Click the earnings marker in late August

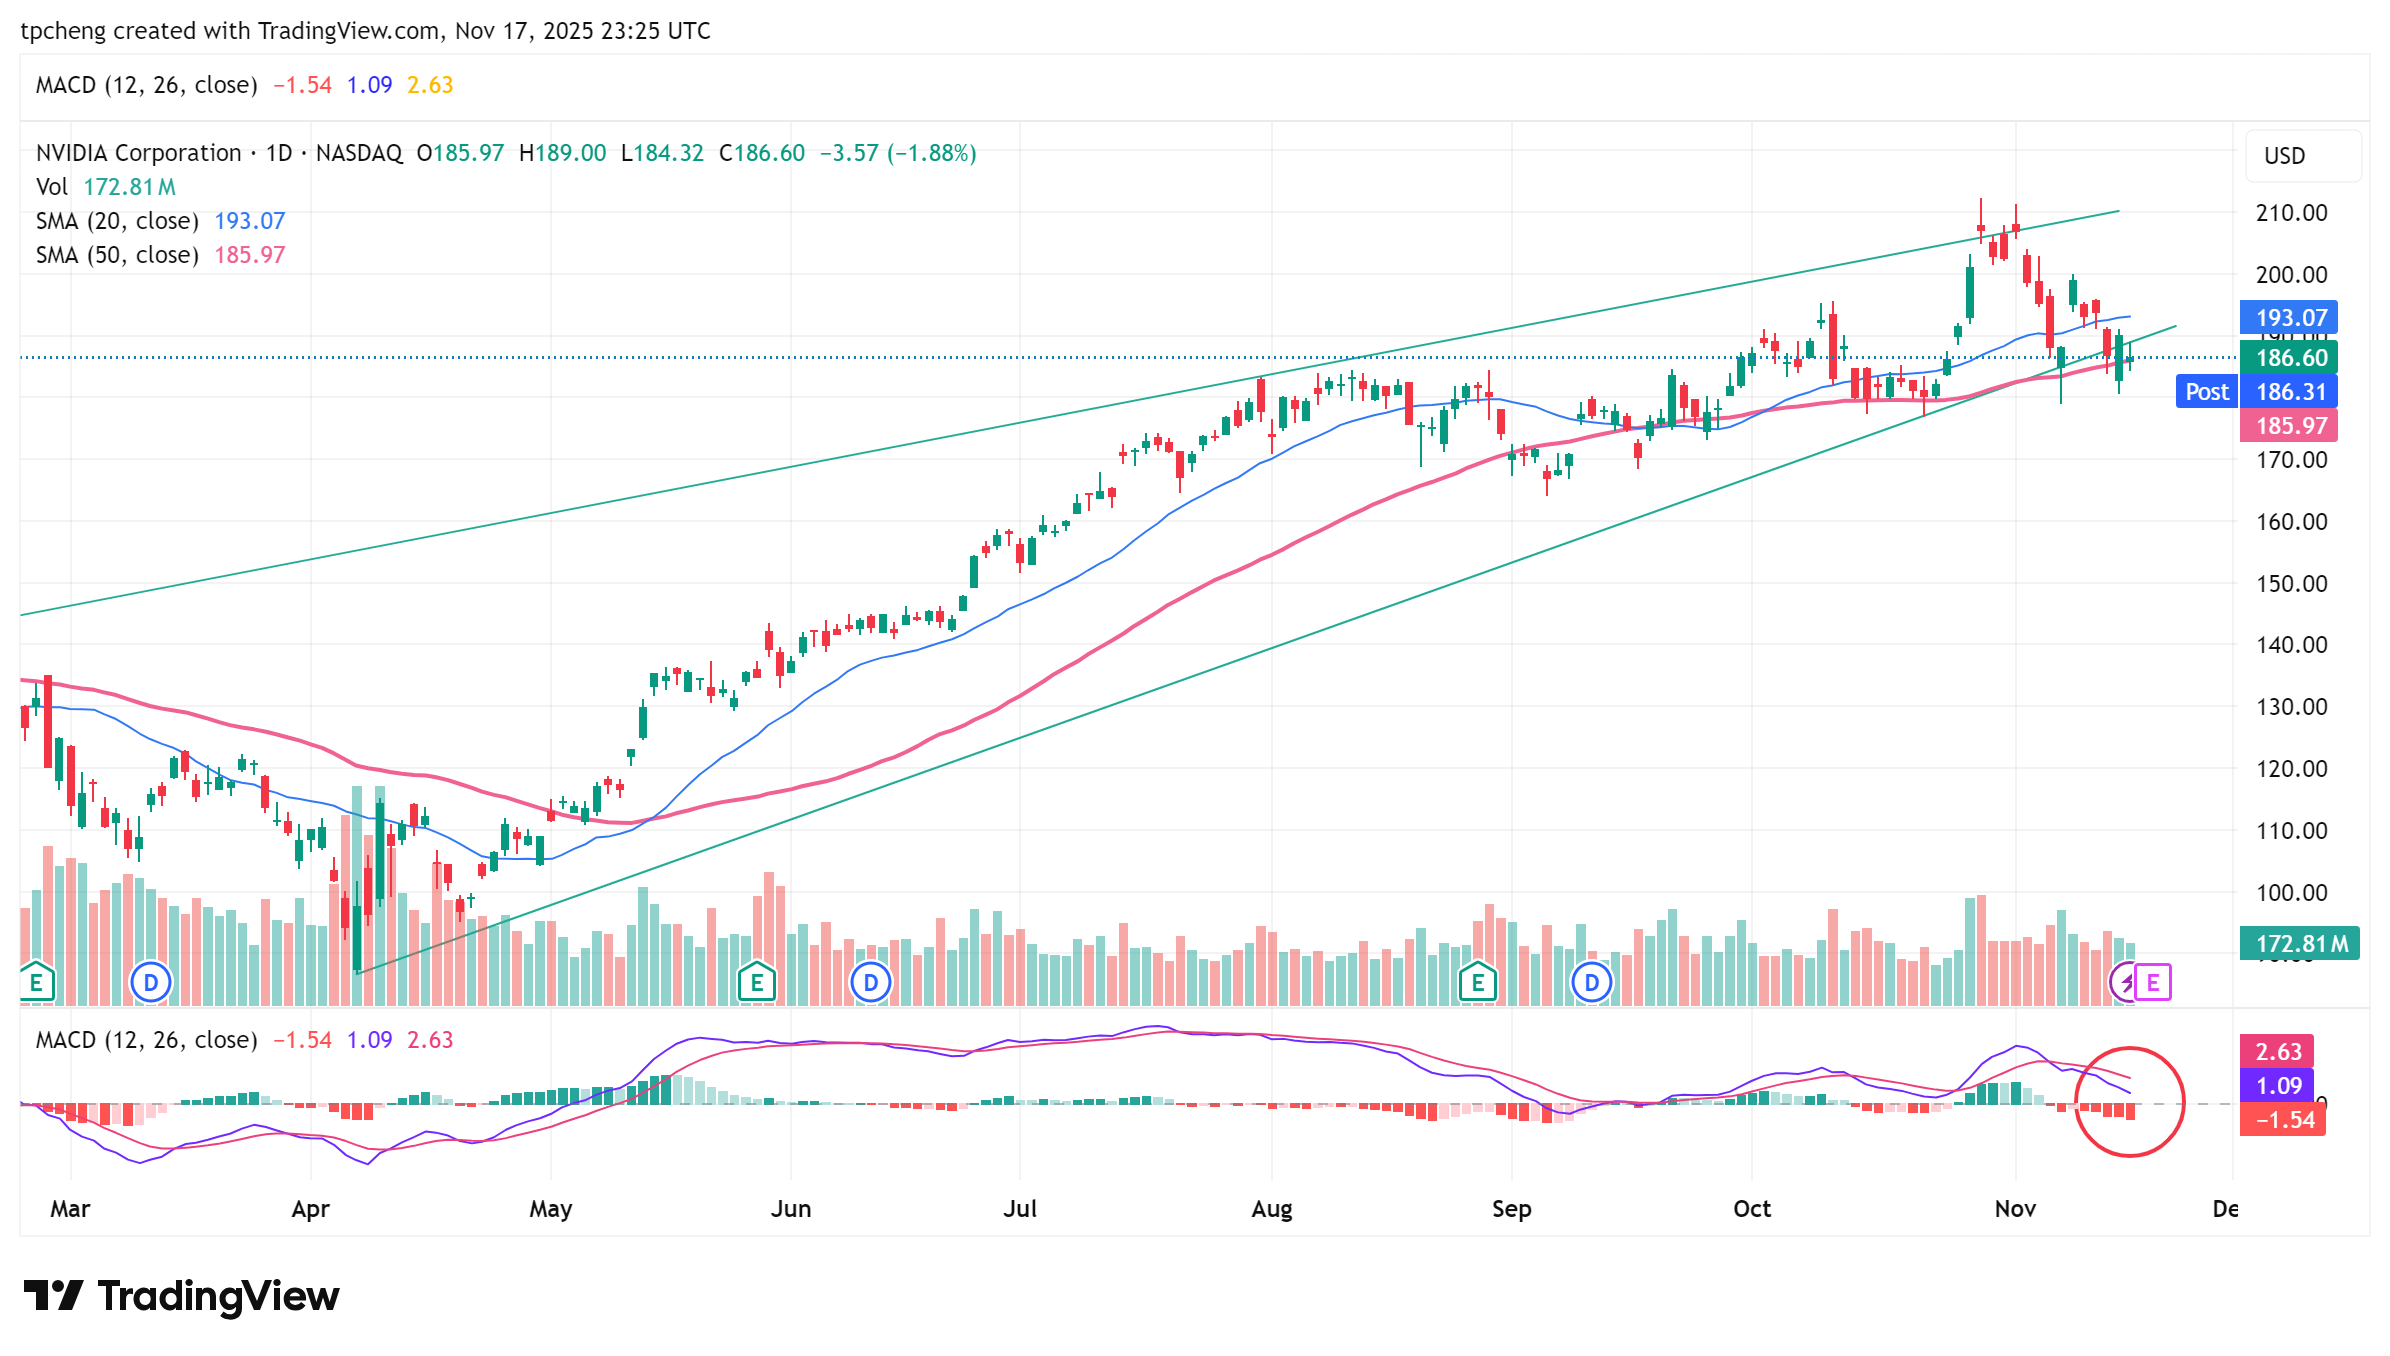tap(1477, 982)
